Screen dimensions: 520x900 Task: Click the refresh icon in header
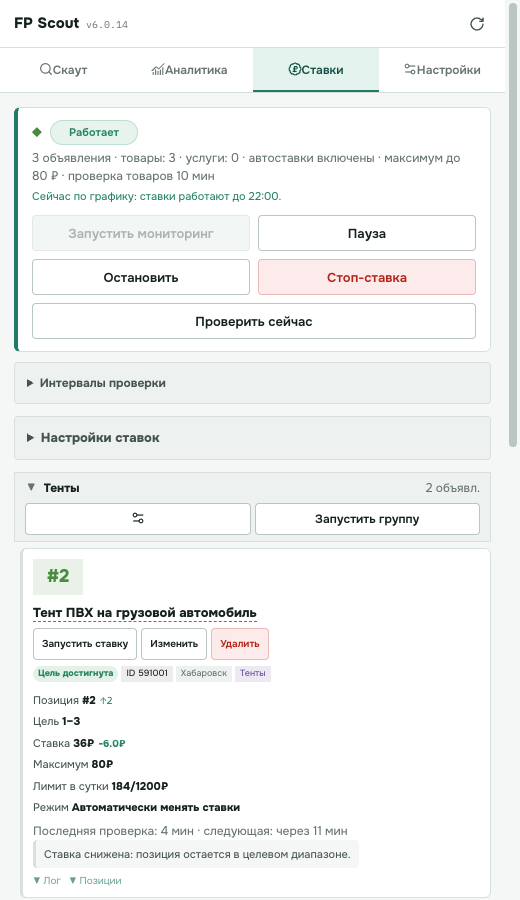click(477, 24)
